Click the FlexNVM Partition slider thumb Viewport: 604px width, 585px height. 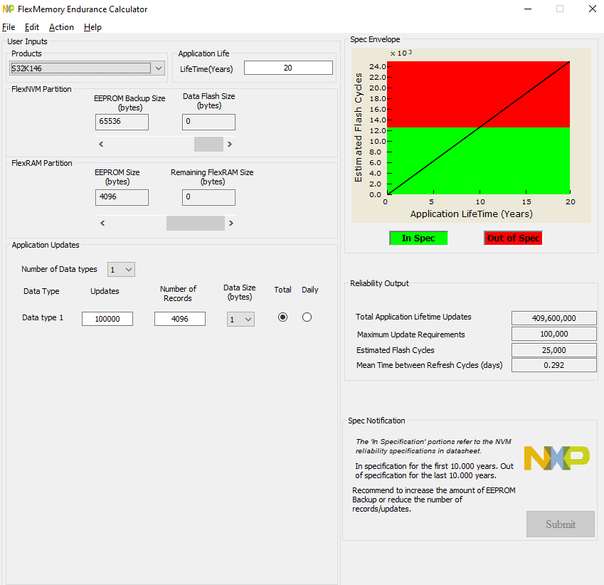(209, 144)
